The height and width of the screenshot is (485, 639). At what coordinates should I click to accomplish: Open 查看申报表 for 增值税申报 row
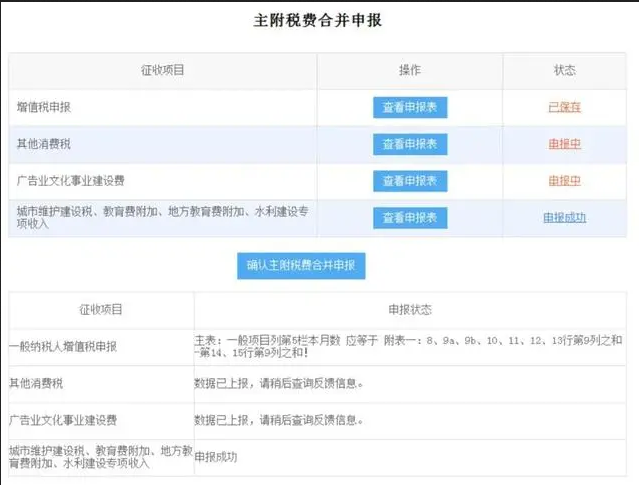pos(410,108)
